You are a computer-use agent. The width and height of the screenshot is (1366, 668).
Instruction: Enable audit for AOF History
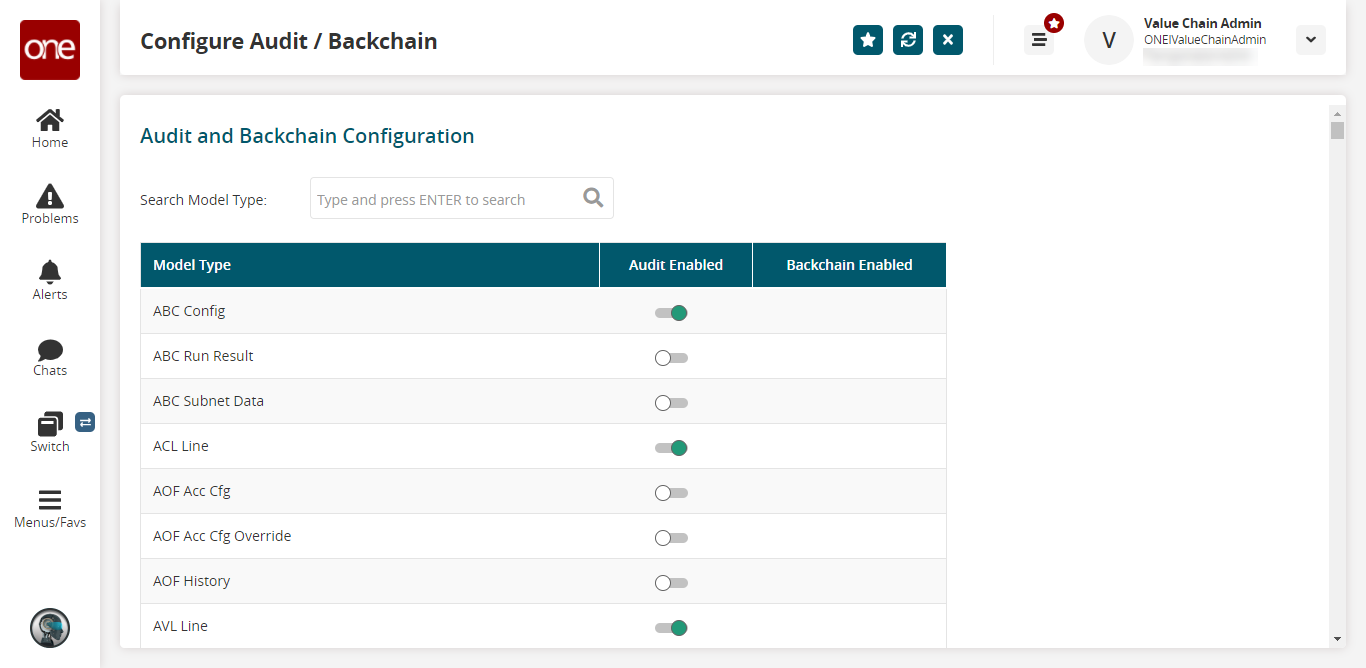[x=671, y=583]
